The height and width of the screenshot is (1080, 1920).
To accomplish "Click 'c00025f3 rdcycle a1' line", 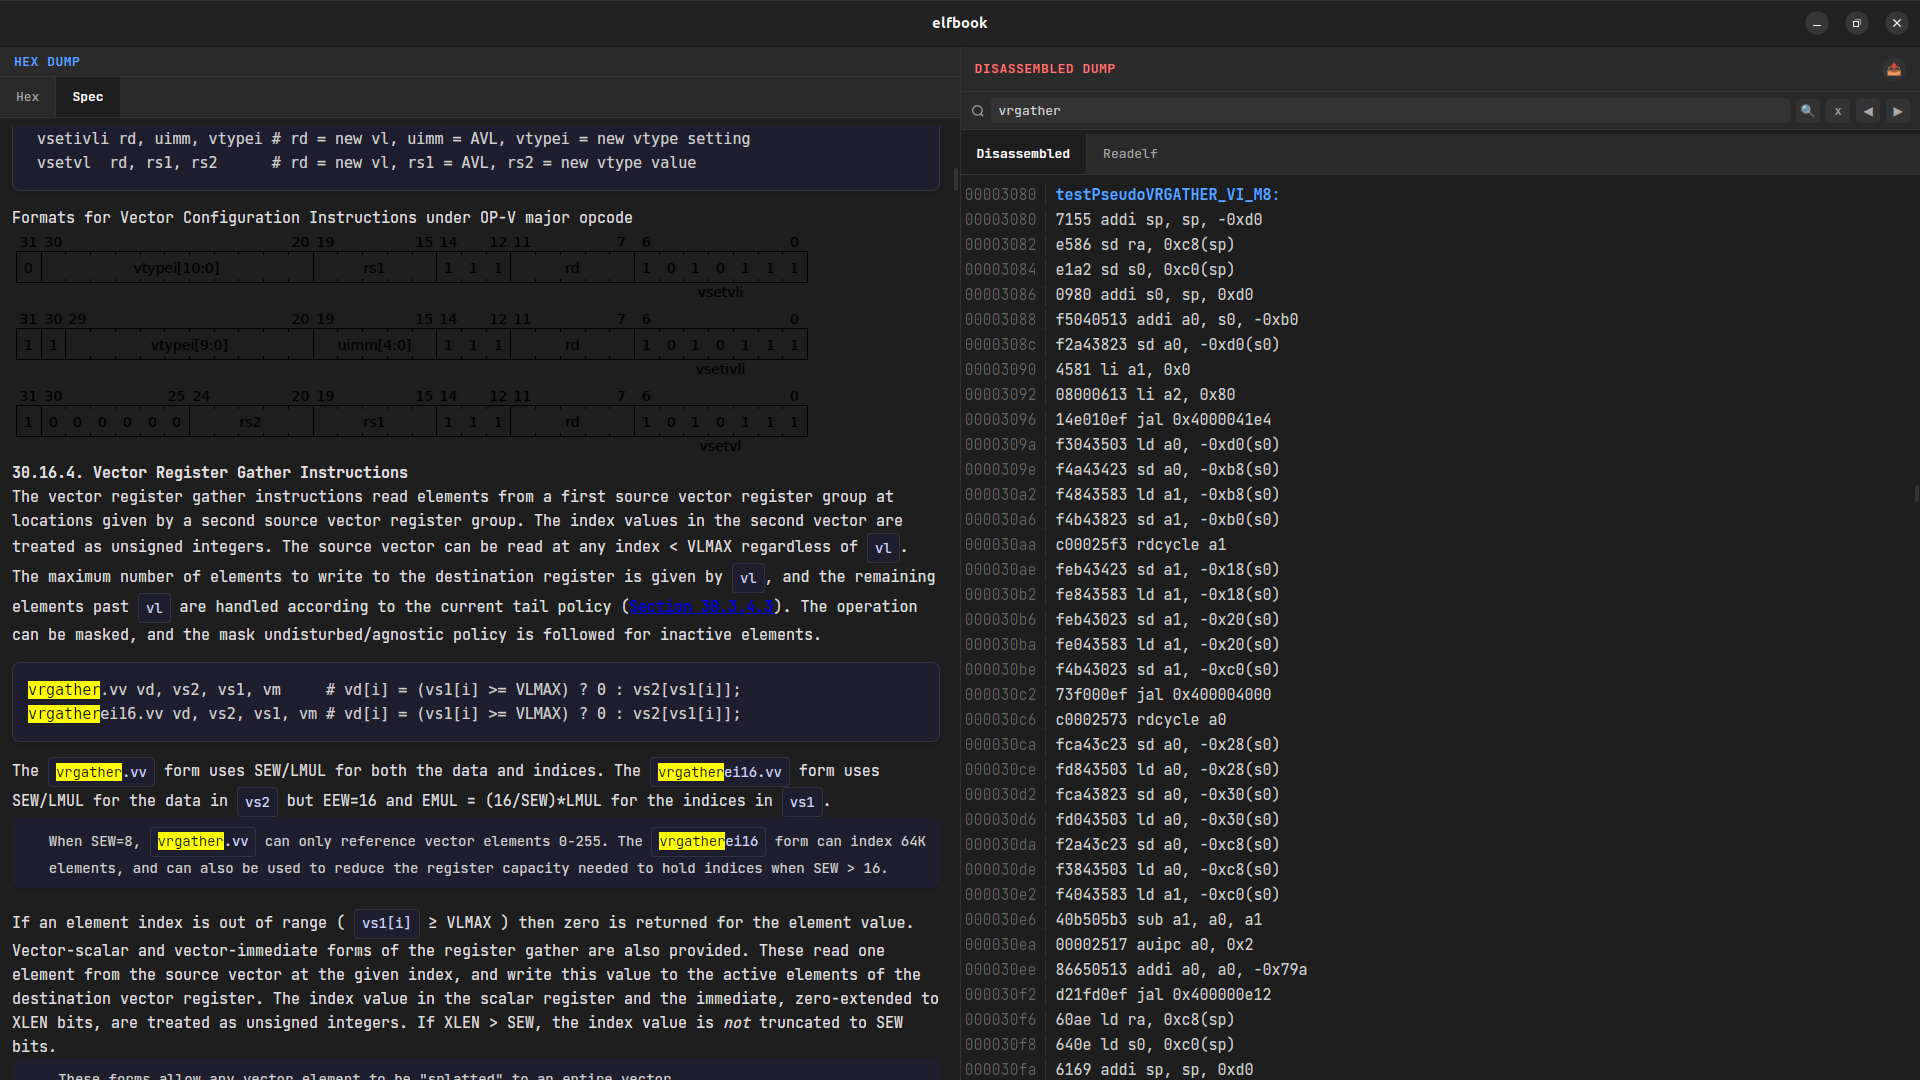I will point(1141,545).
